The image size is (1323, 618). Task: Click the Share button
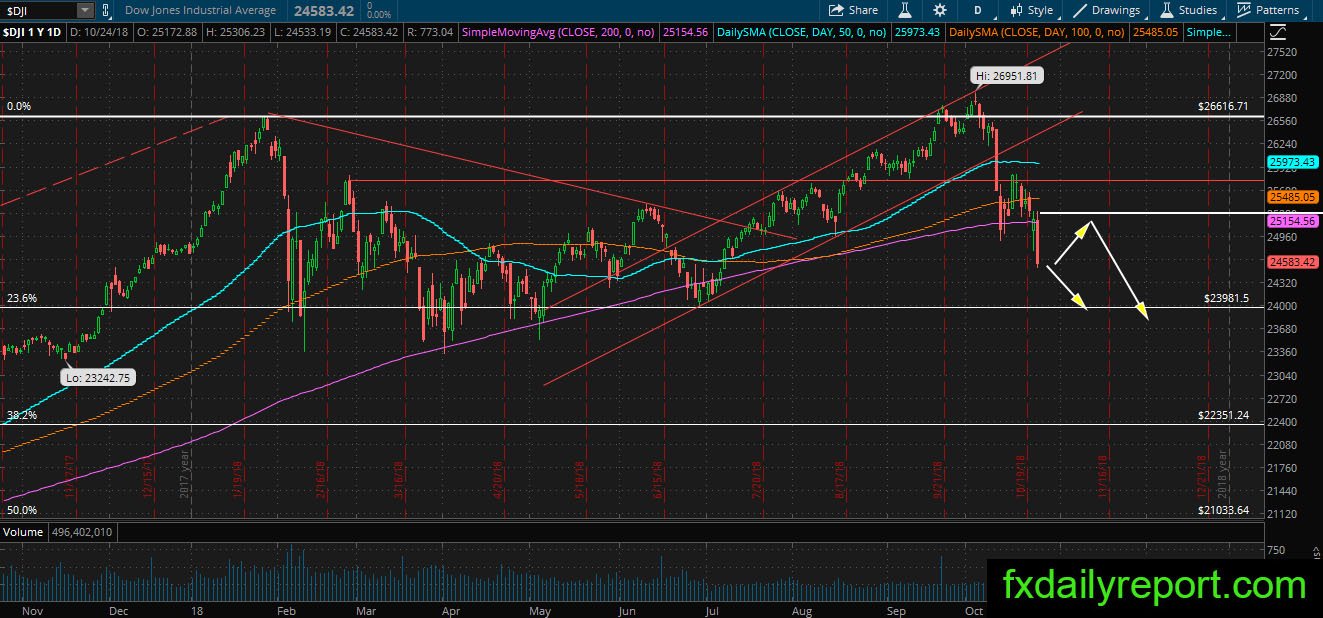coord(853,10)
